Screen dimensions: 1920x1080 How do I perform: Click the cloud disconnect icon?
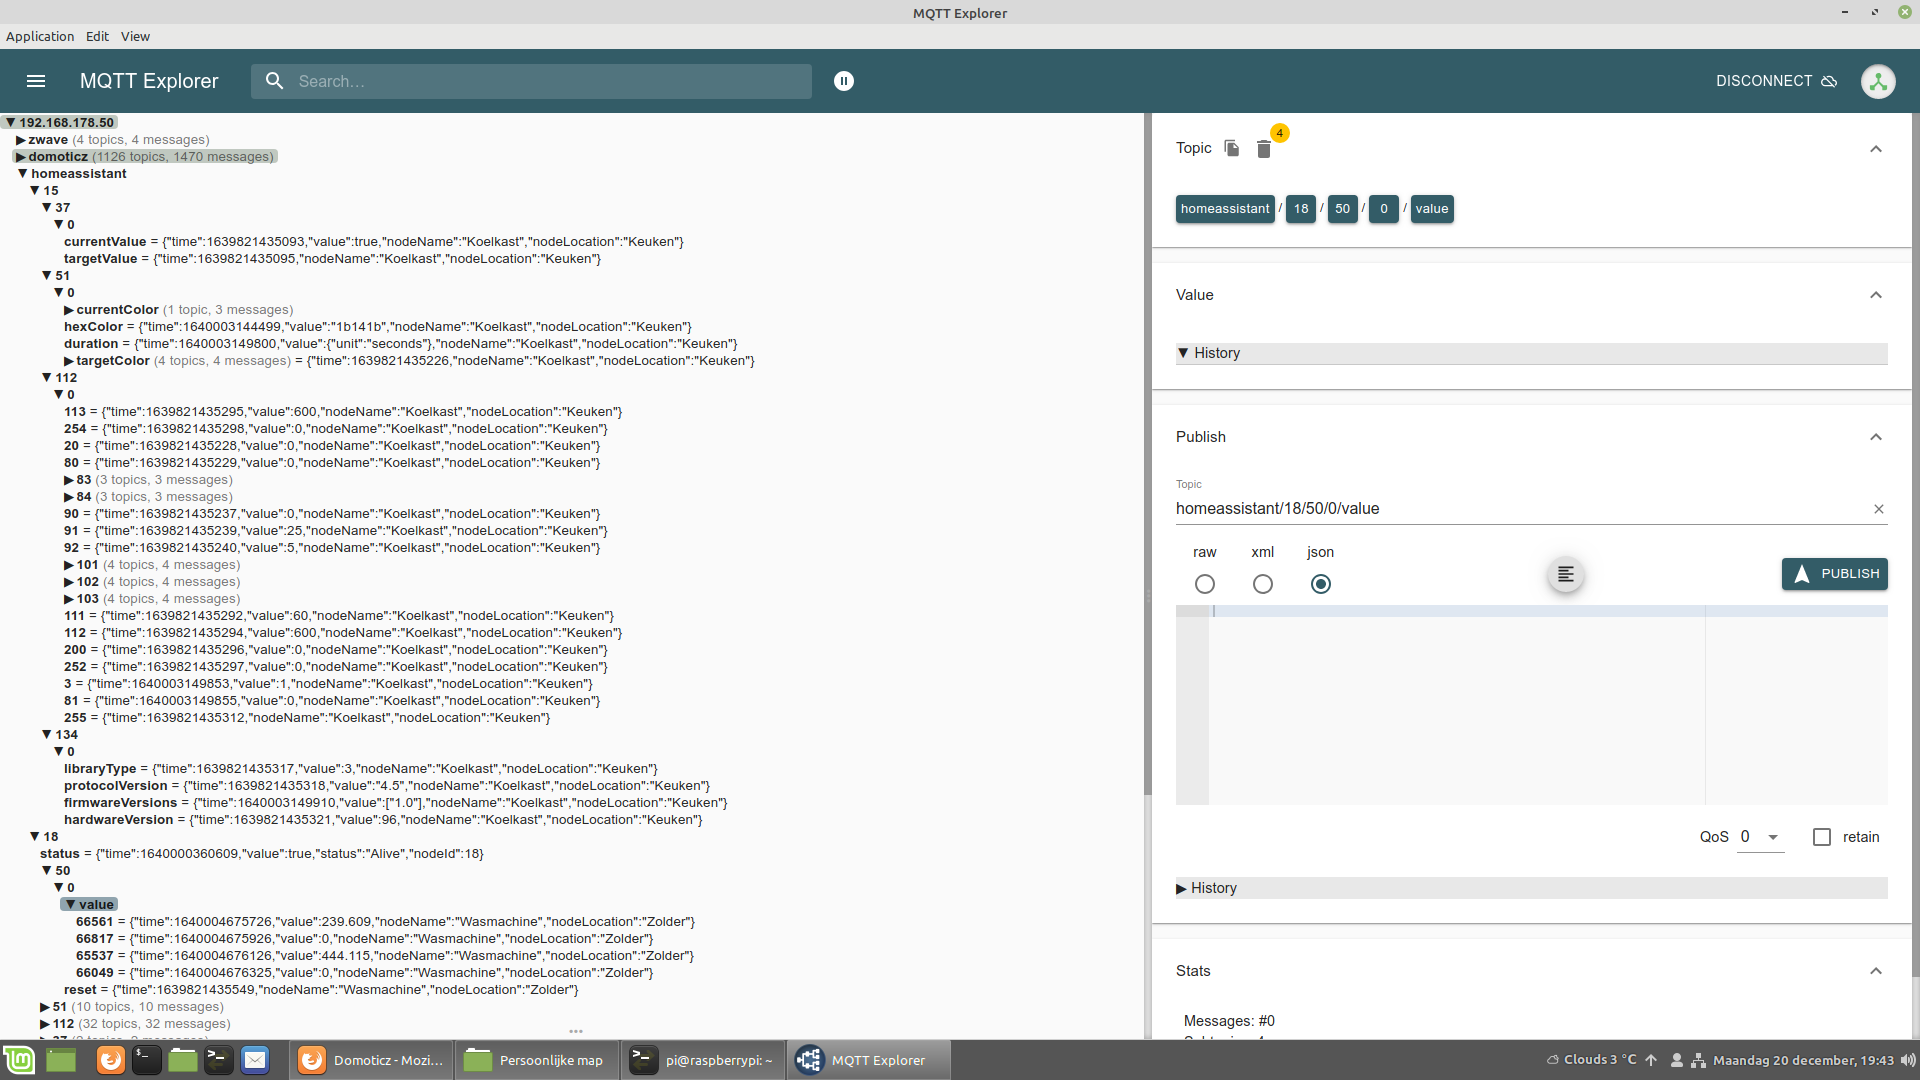tap(1829, 81)
